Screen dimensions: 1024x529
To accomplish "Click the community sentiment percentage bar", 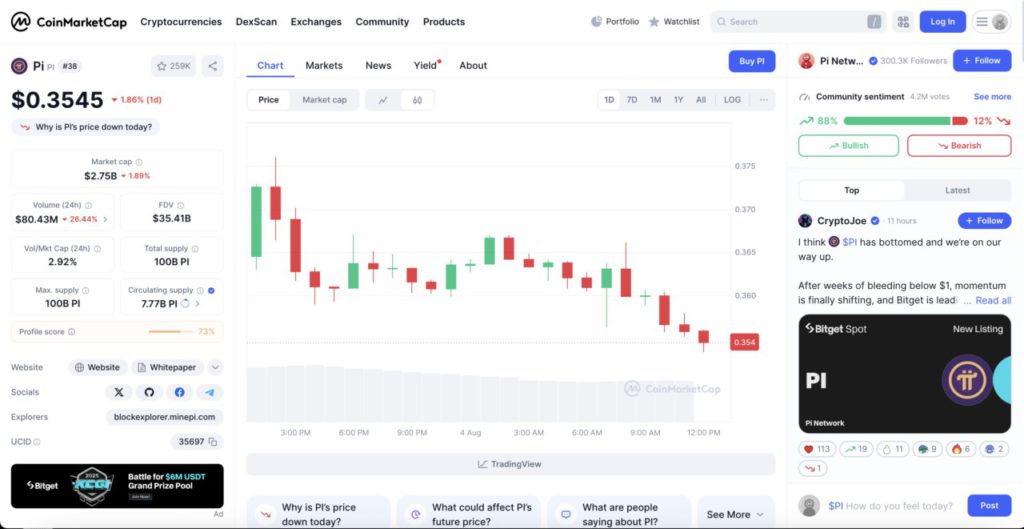I will click(x=905, y=121).
